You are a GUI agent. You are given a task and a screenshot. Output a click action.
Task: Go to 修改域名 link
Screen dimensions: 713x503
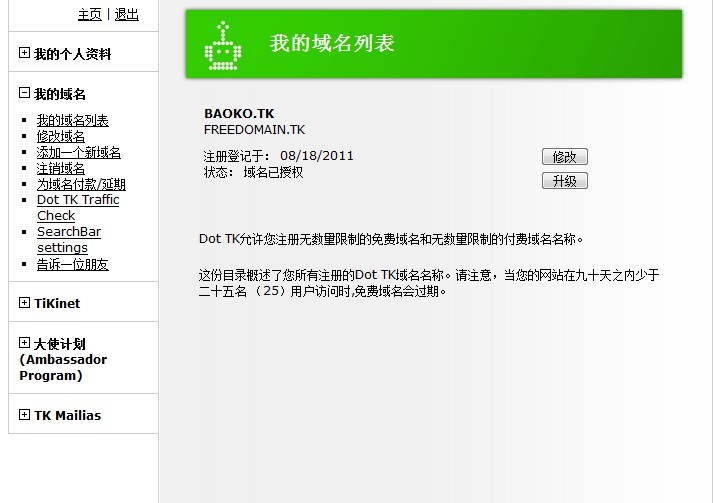(61, 136)
